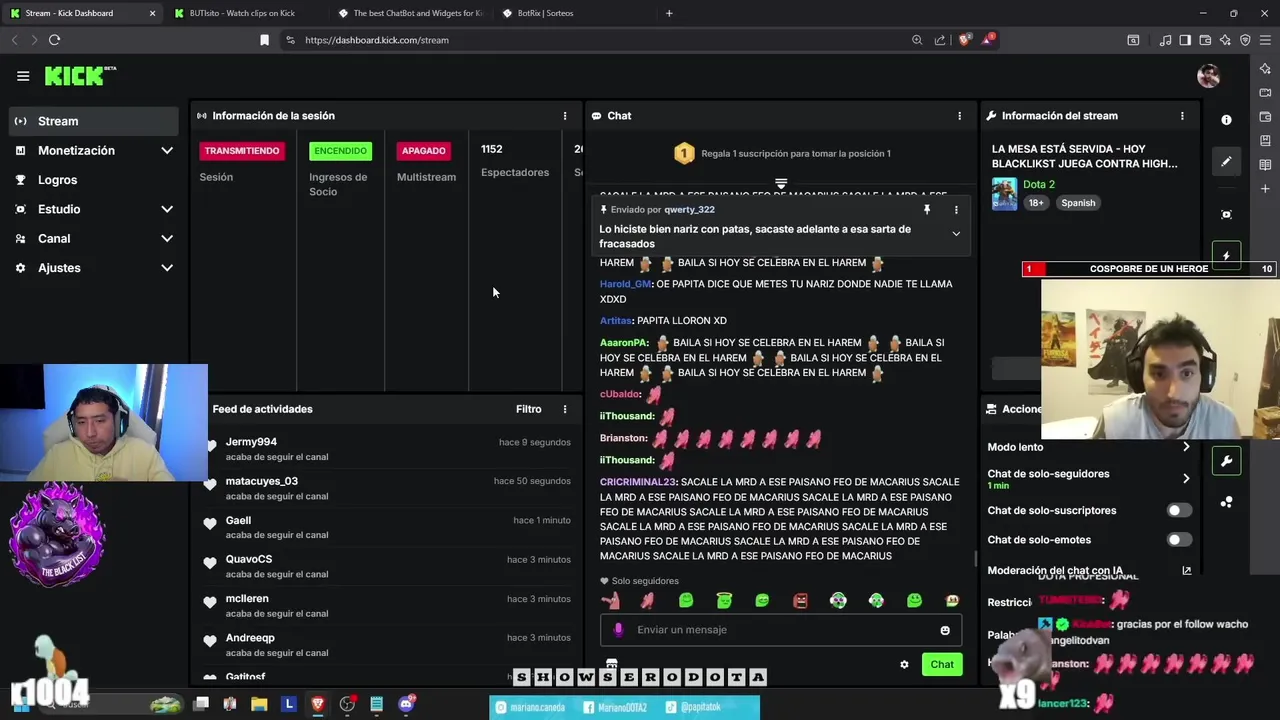Select Logros in the left sidebar

(x=94, y=180)
